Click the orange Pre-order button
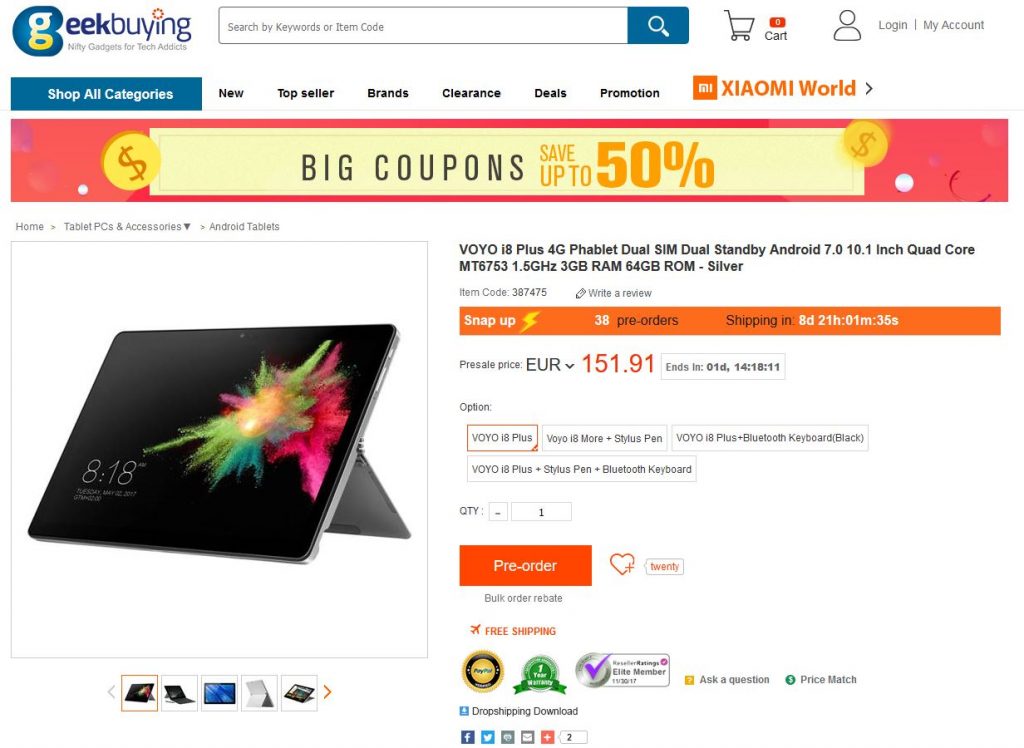1024x748 pixels. [x=525, y=565]
